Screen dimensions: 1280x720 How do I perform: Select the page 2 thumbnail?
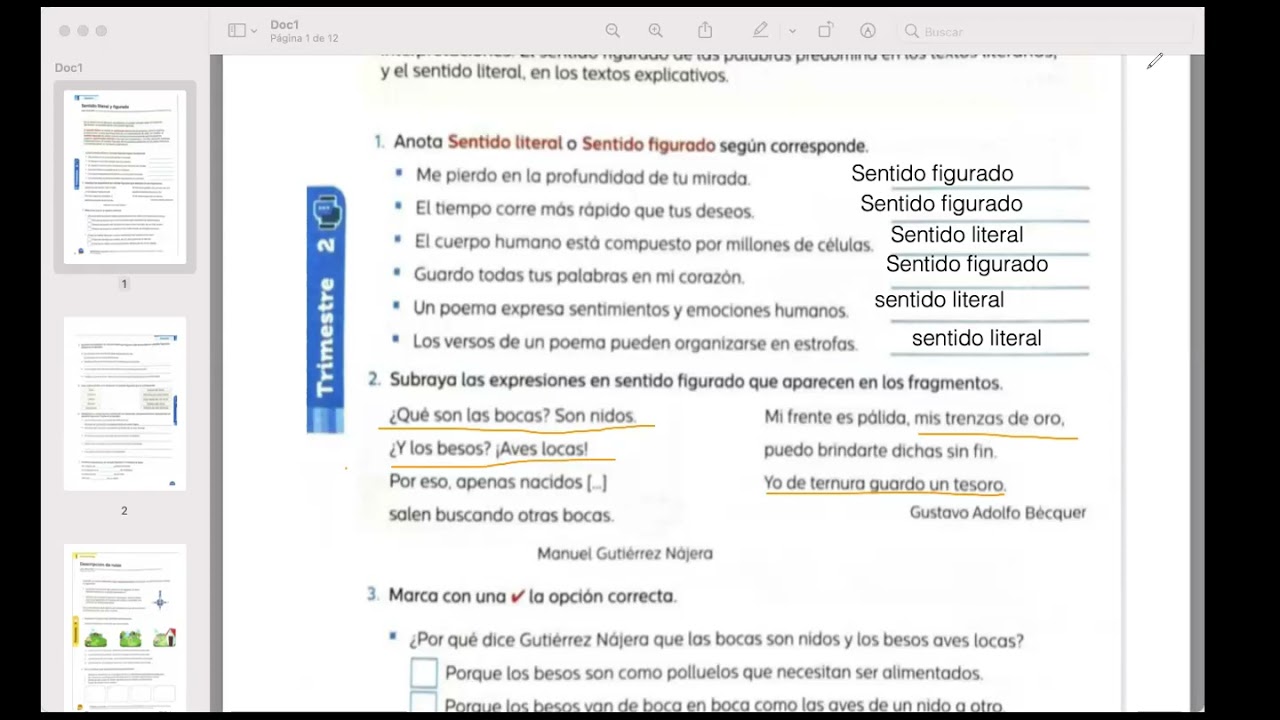(125, 404)
